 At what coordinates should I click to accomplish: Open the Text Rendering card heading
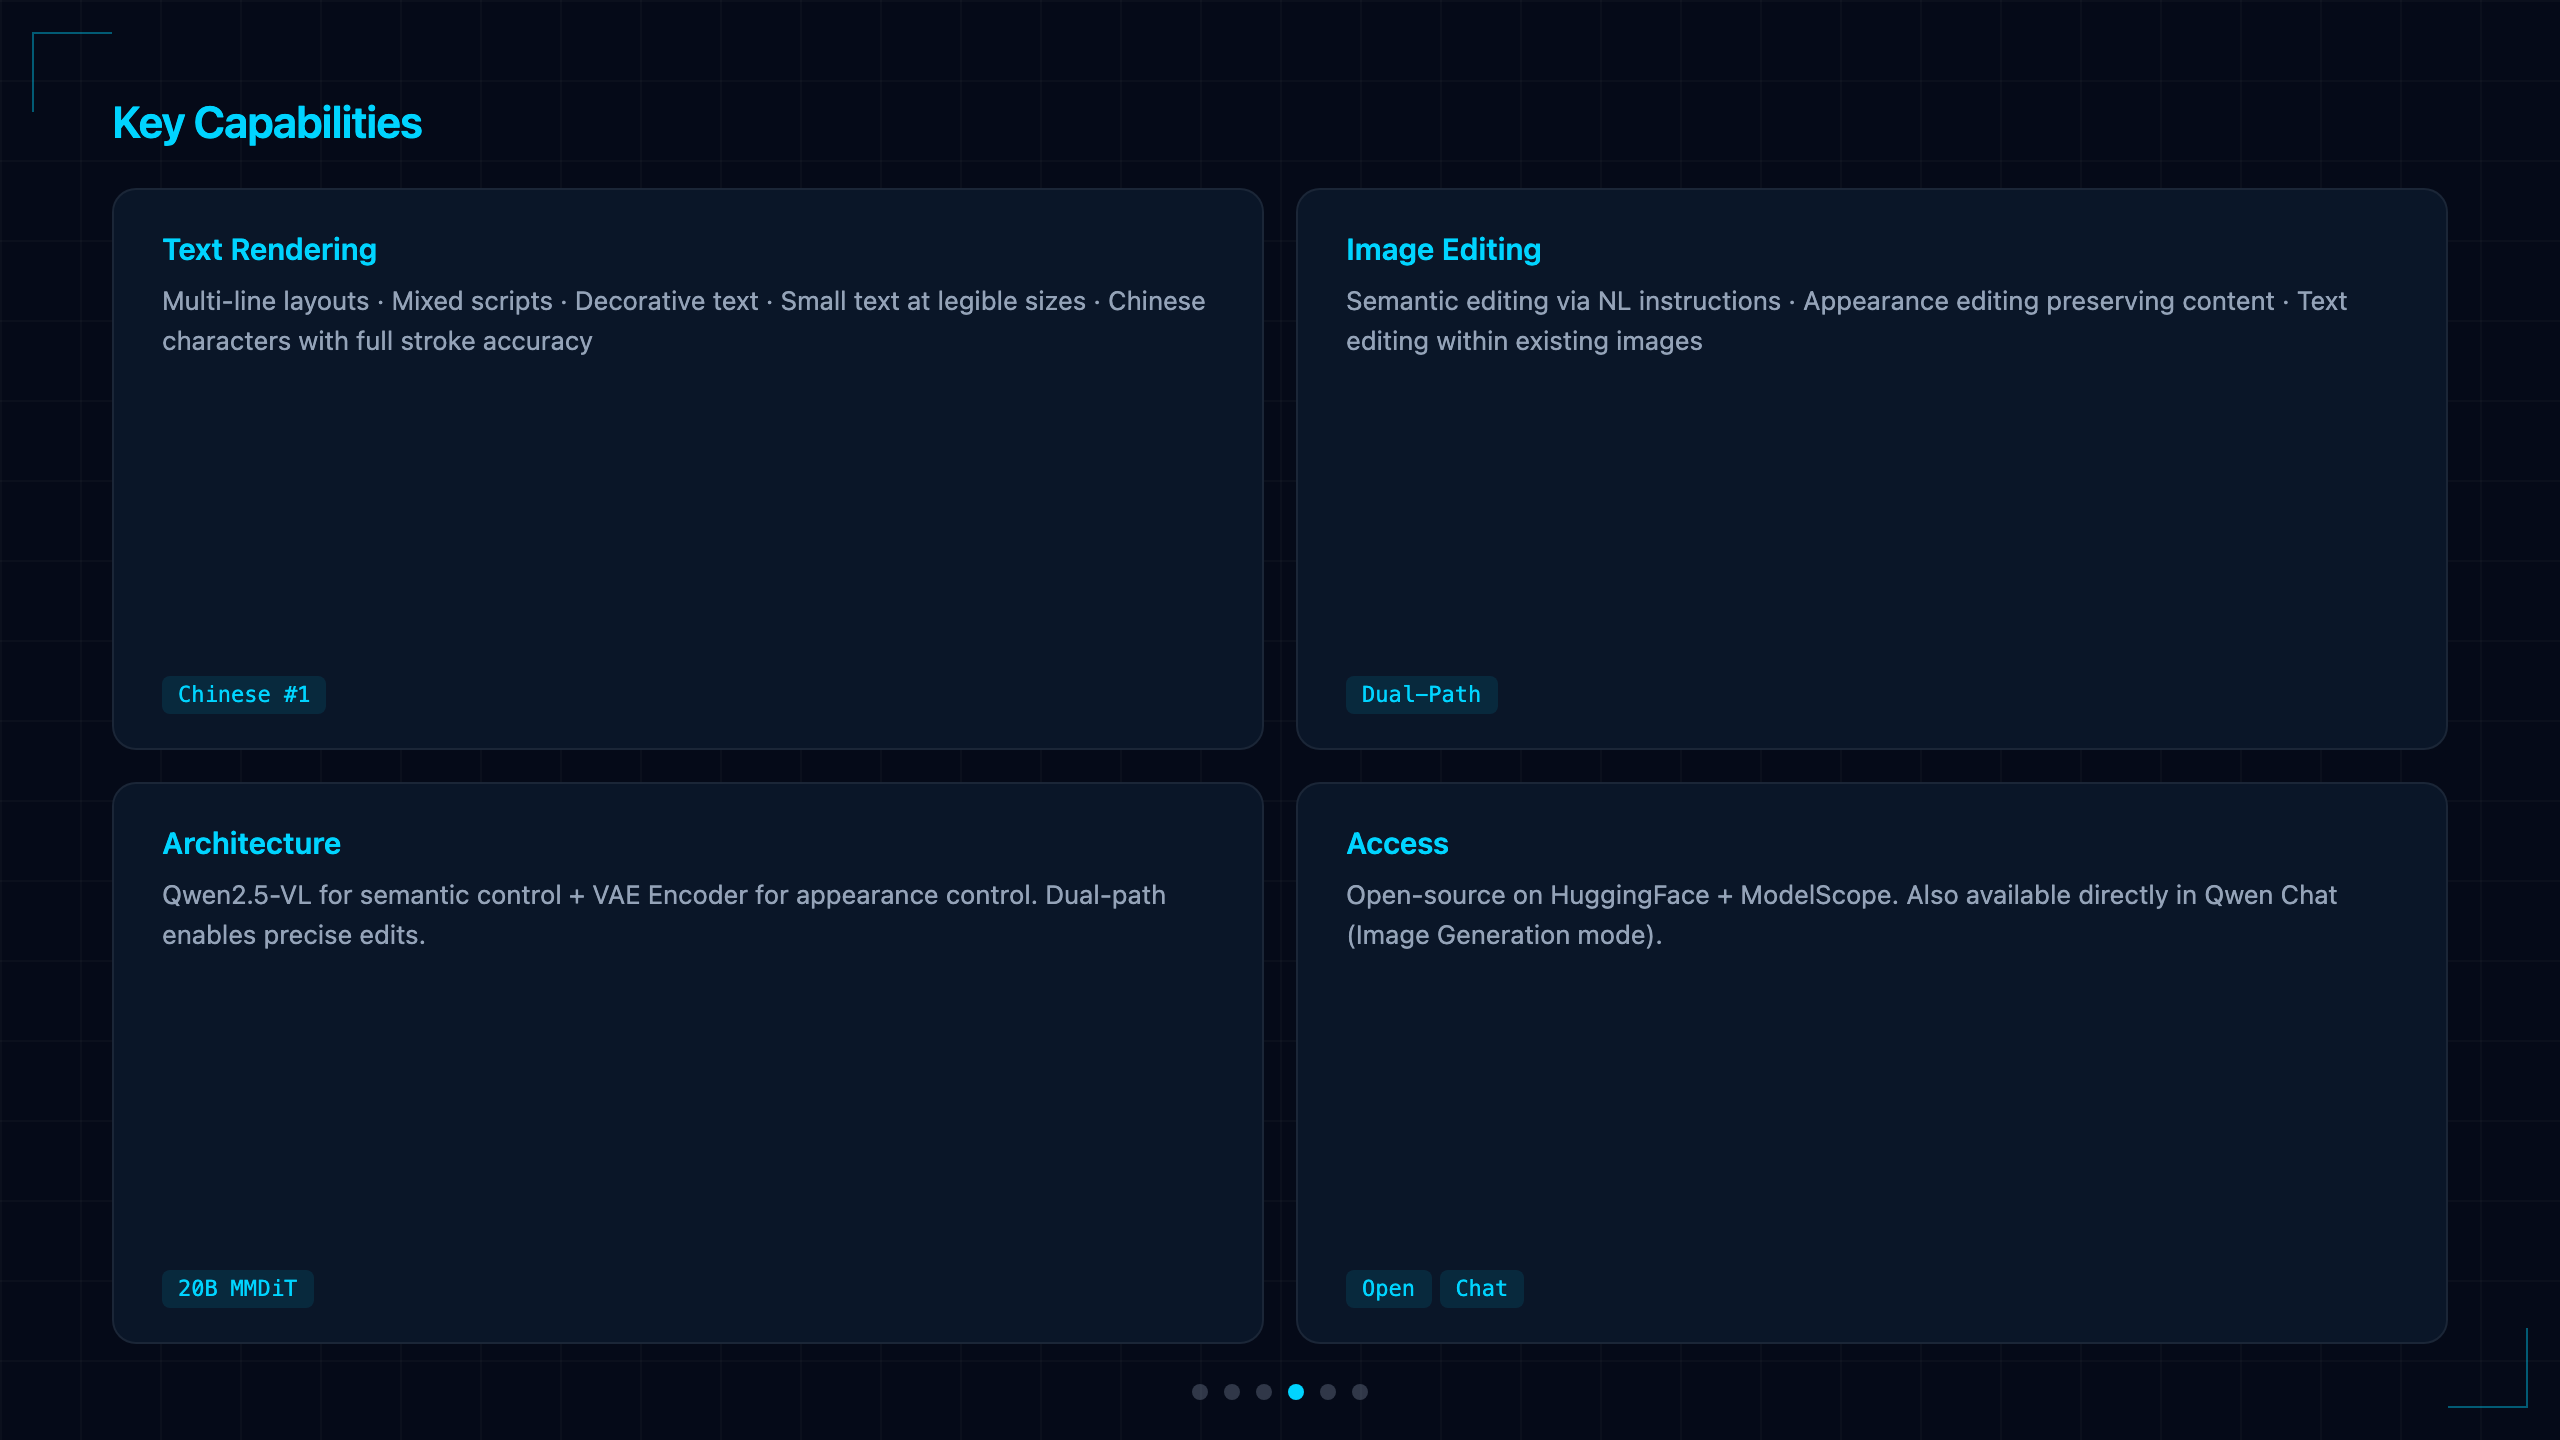point(269,249)
